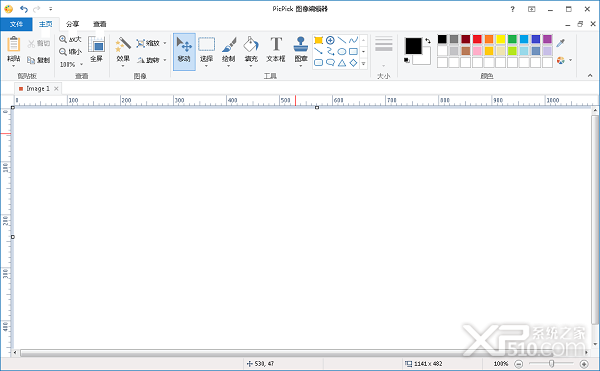Switch to the Share (分享) tab
This screenshot has height=371, width=600.
pos(72,24)
